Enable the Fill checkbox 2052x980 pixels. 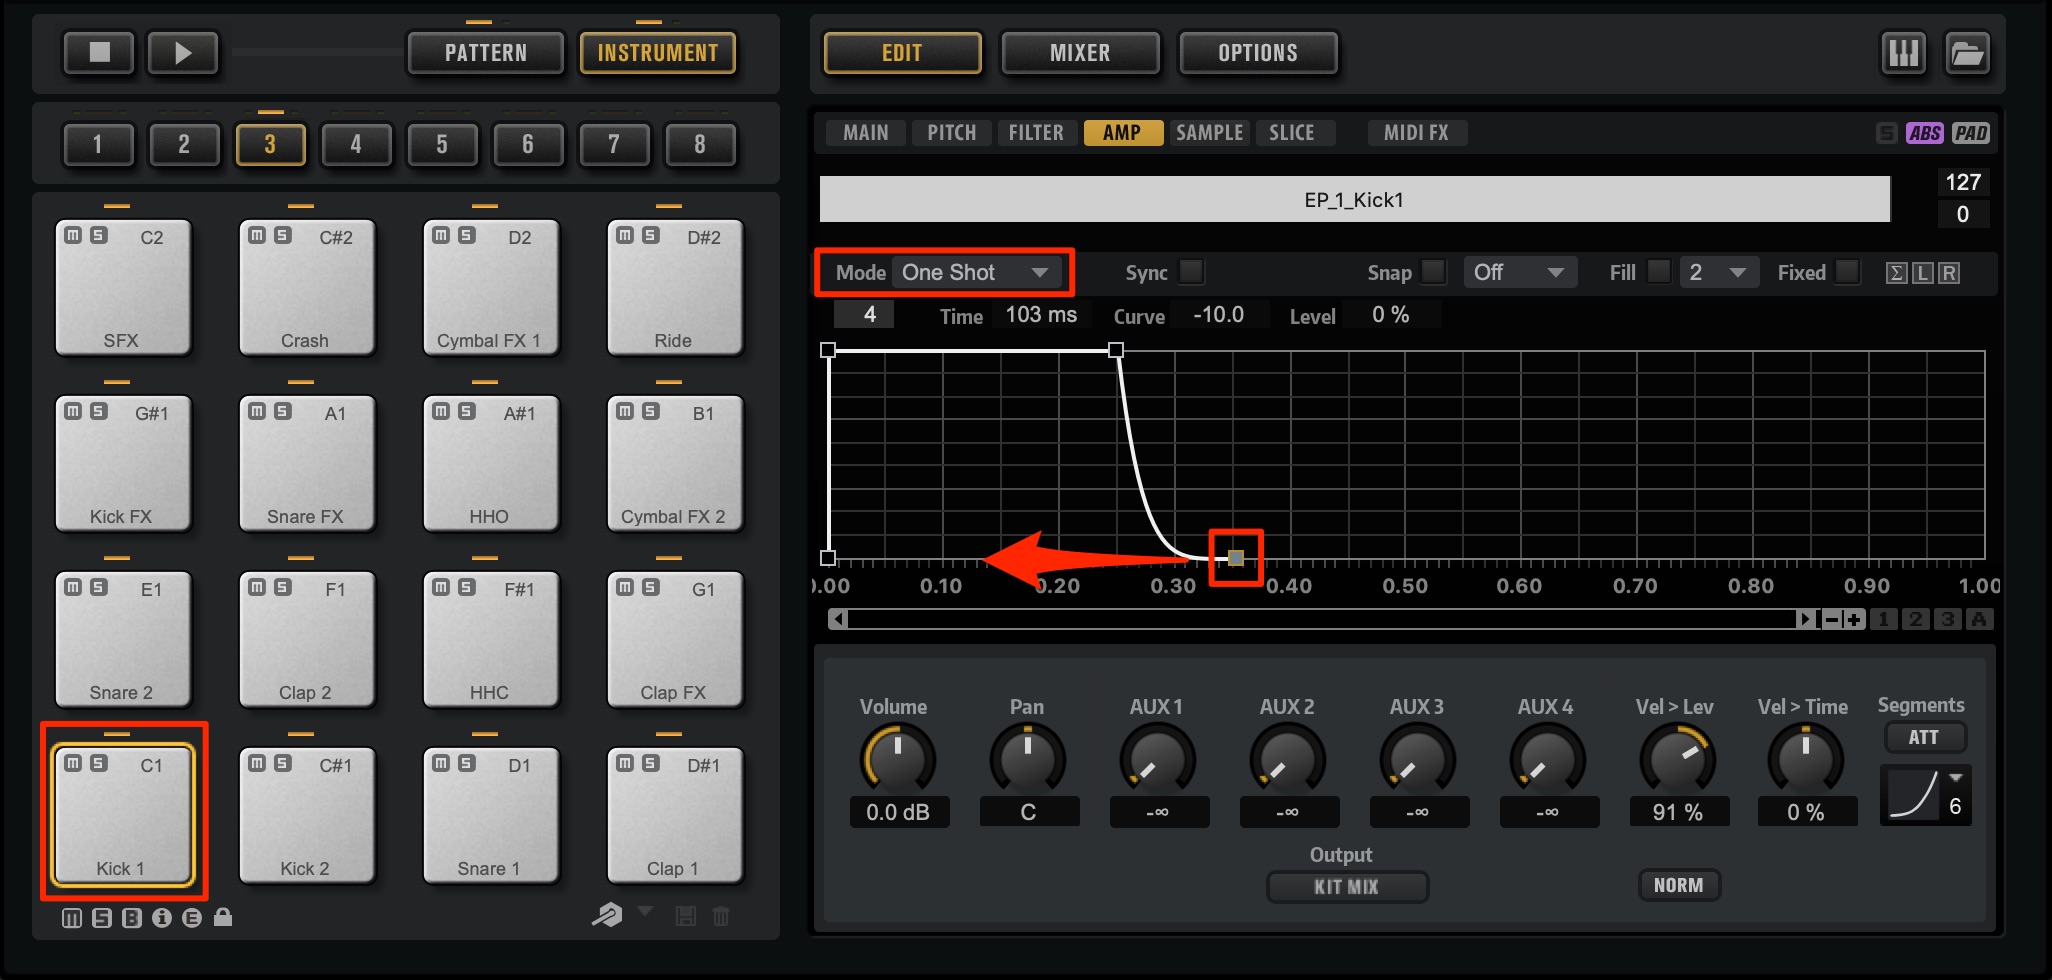click(x=1659, y=271)
